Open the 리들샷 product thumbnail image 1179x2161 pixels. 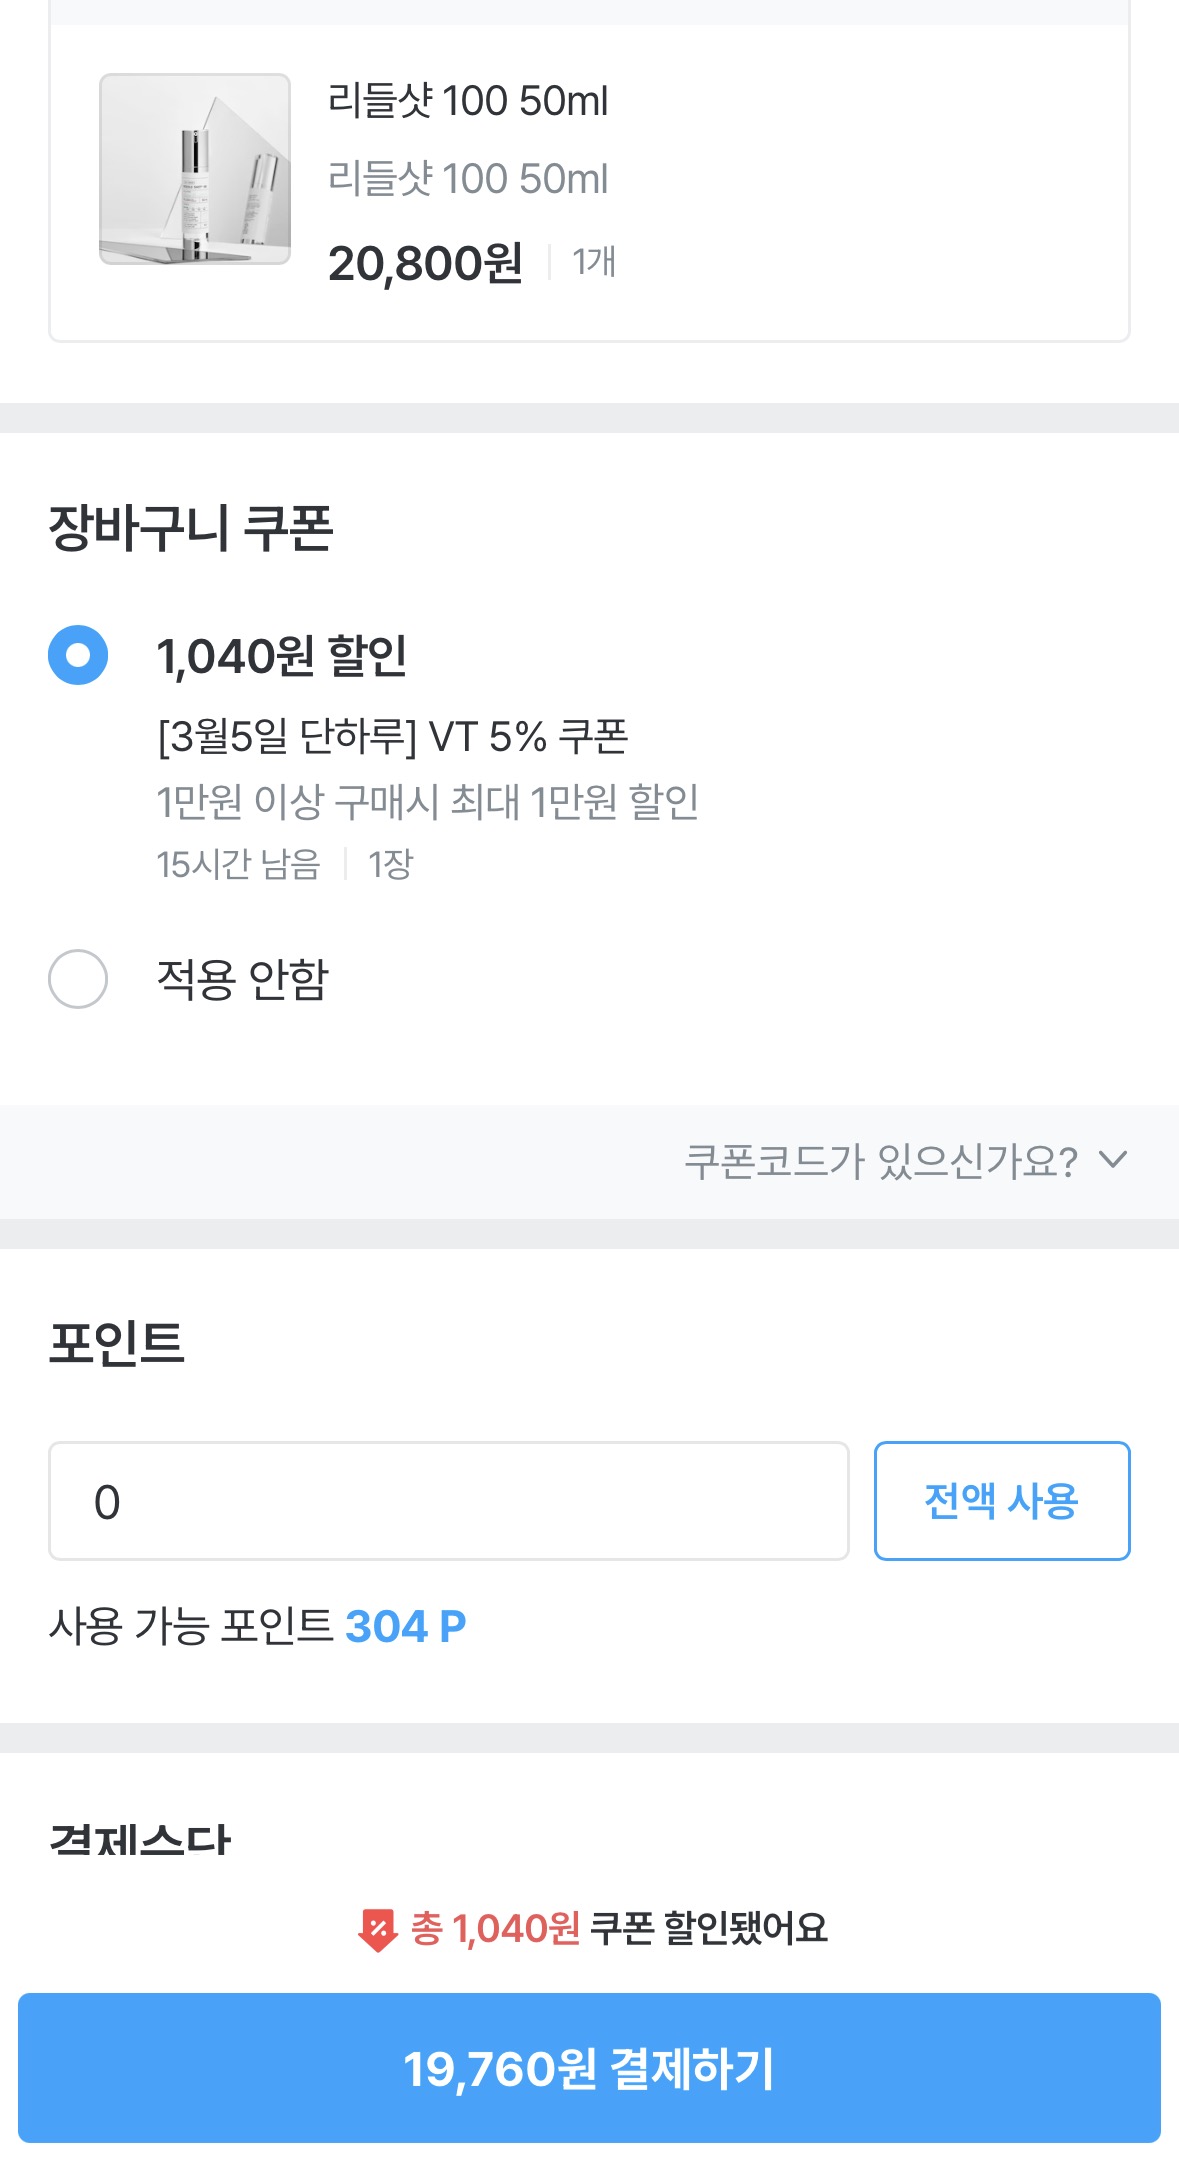(x=195, y=169)
